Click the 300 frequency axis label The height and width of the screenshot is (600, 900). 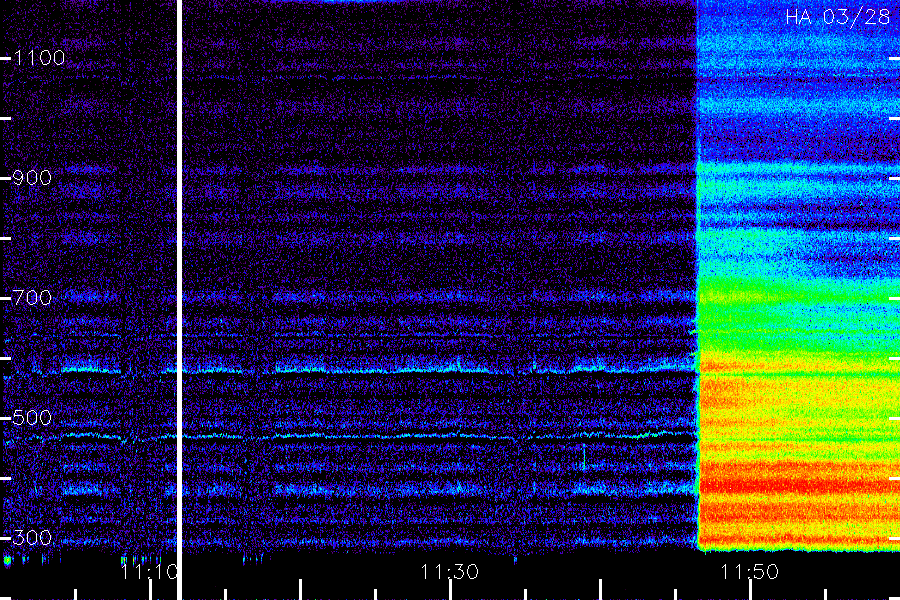point(32,538)
